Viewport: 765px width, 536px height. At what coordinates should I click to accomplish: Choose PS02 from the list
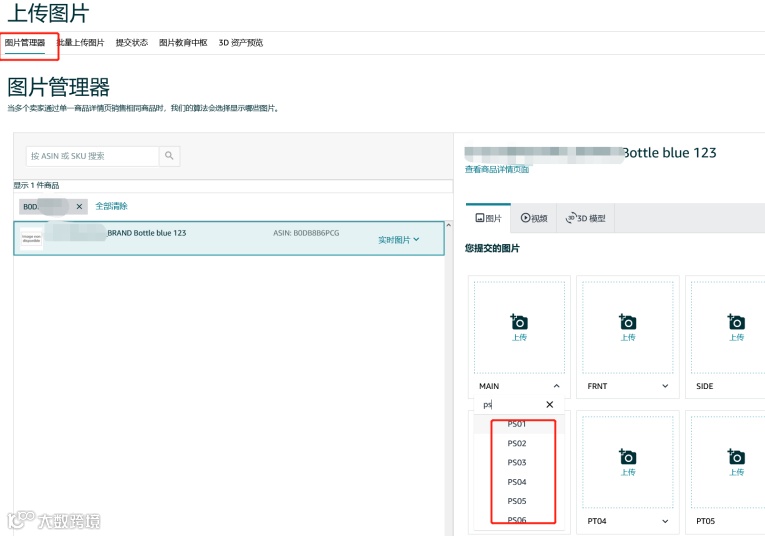coord(519,443)
